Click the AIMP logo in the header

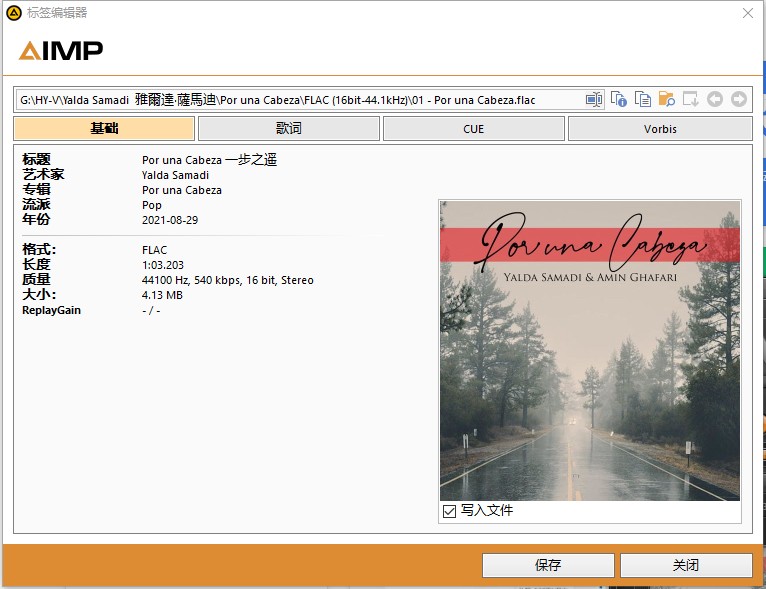[61, 51]
